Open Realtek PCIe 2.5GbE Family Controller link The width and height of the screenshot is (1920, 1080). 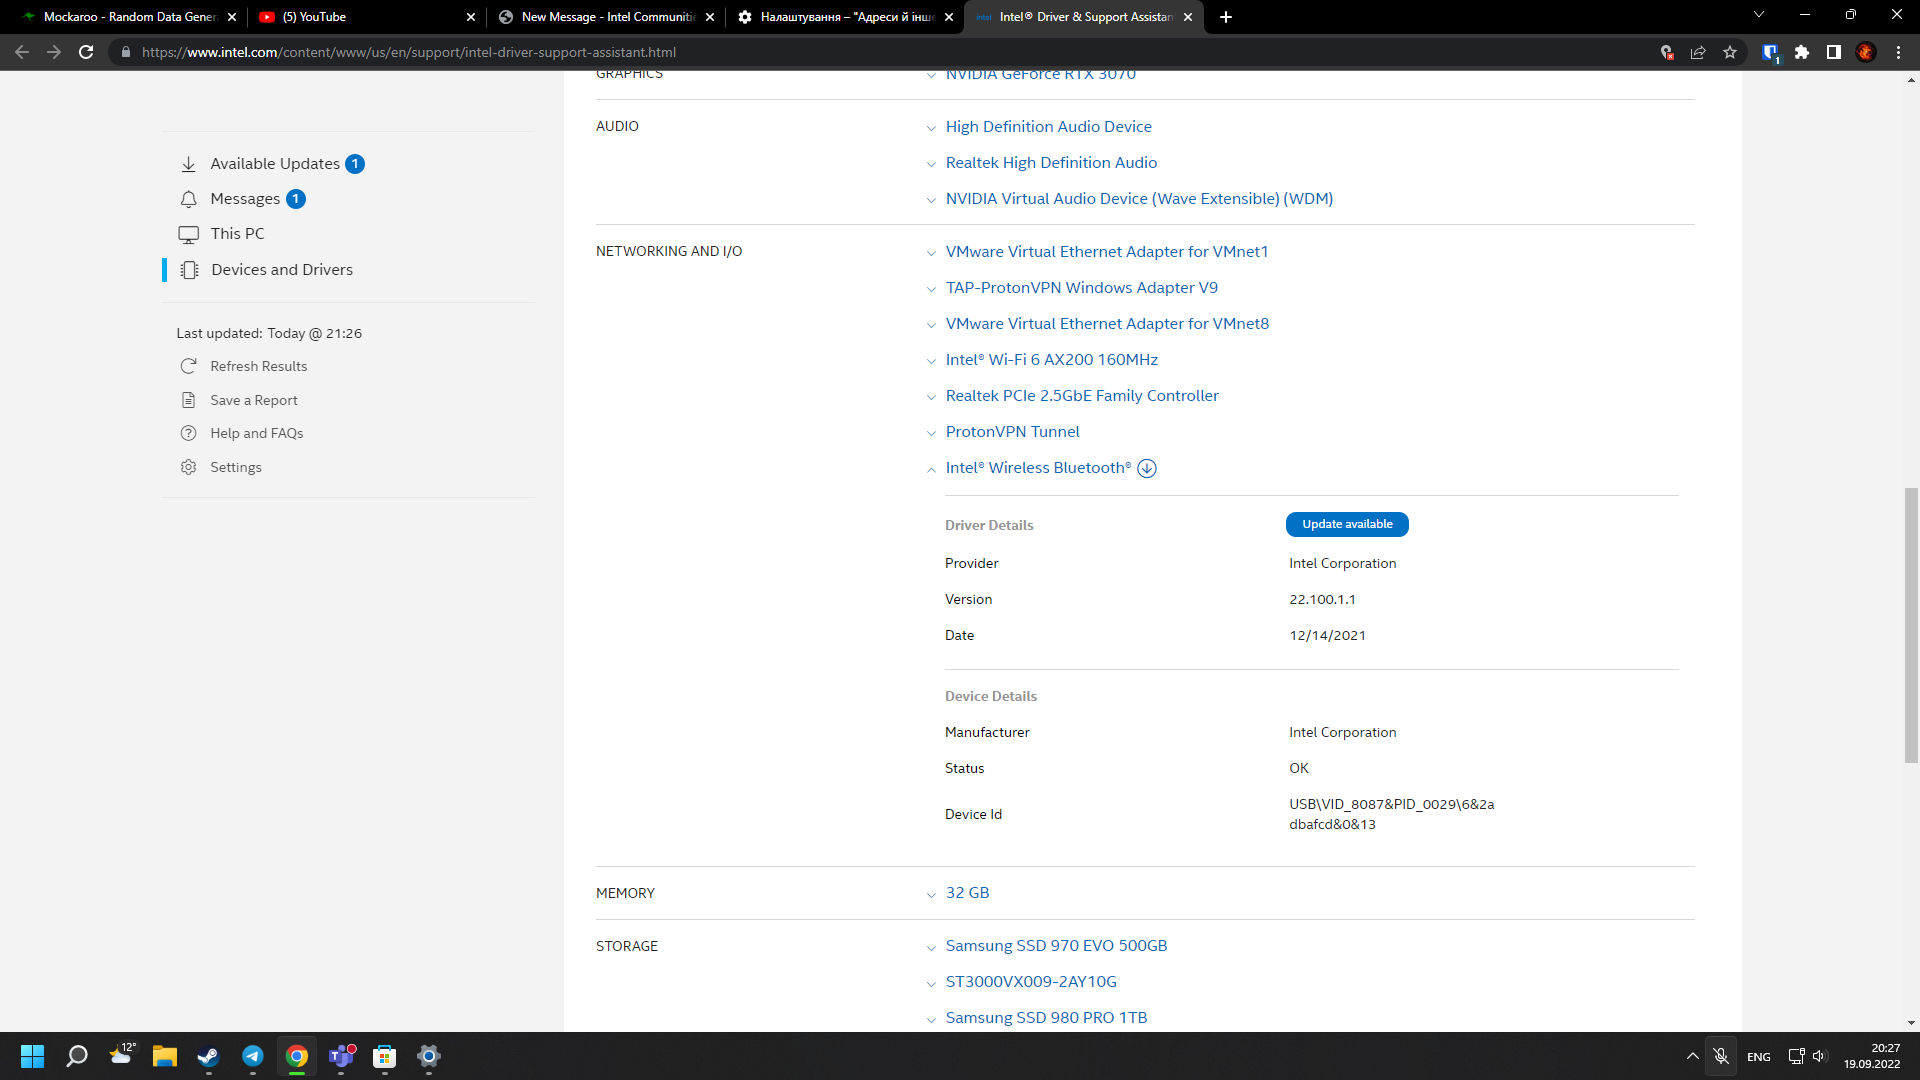1081,396
